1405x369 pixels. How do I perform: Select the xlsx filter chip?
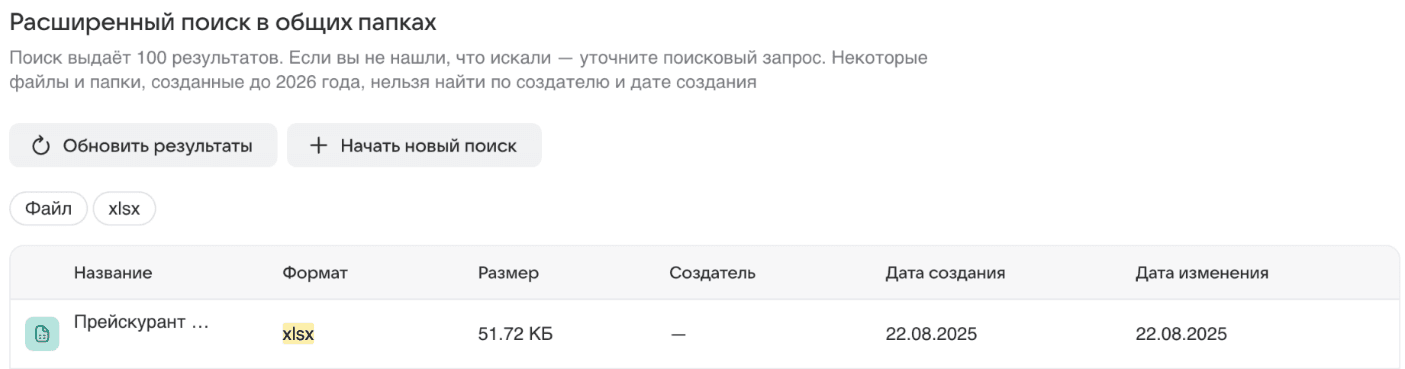coord(124,209)
